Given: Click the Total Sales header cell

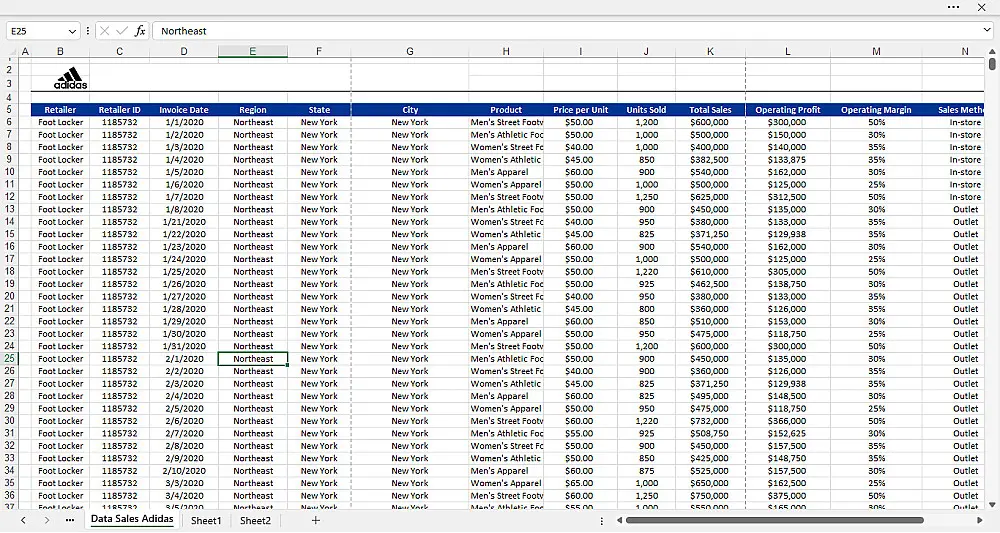Looking at the screenshot, I should (x=710, y=110).
